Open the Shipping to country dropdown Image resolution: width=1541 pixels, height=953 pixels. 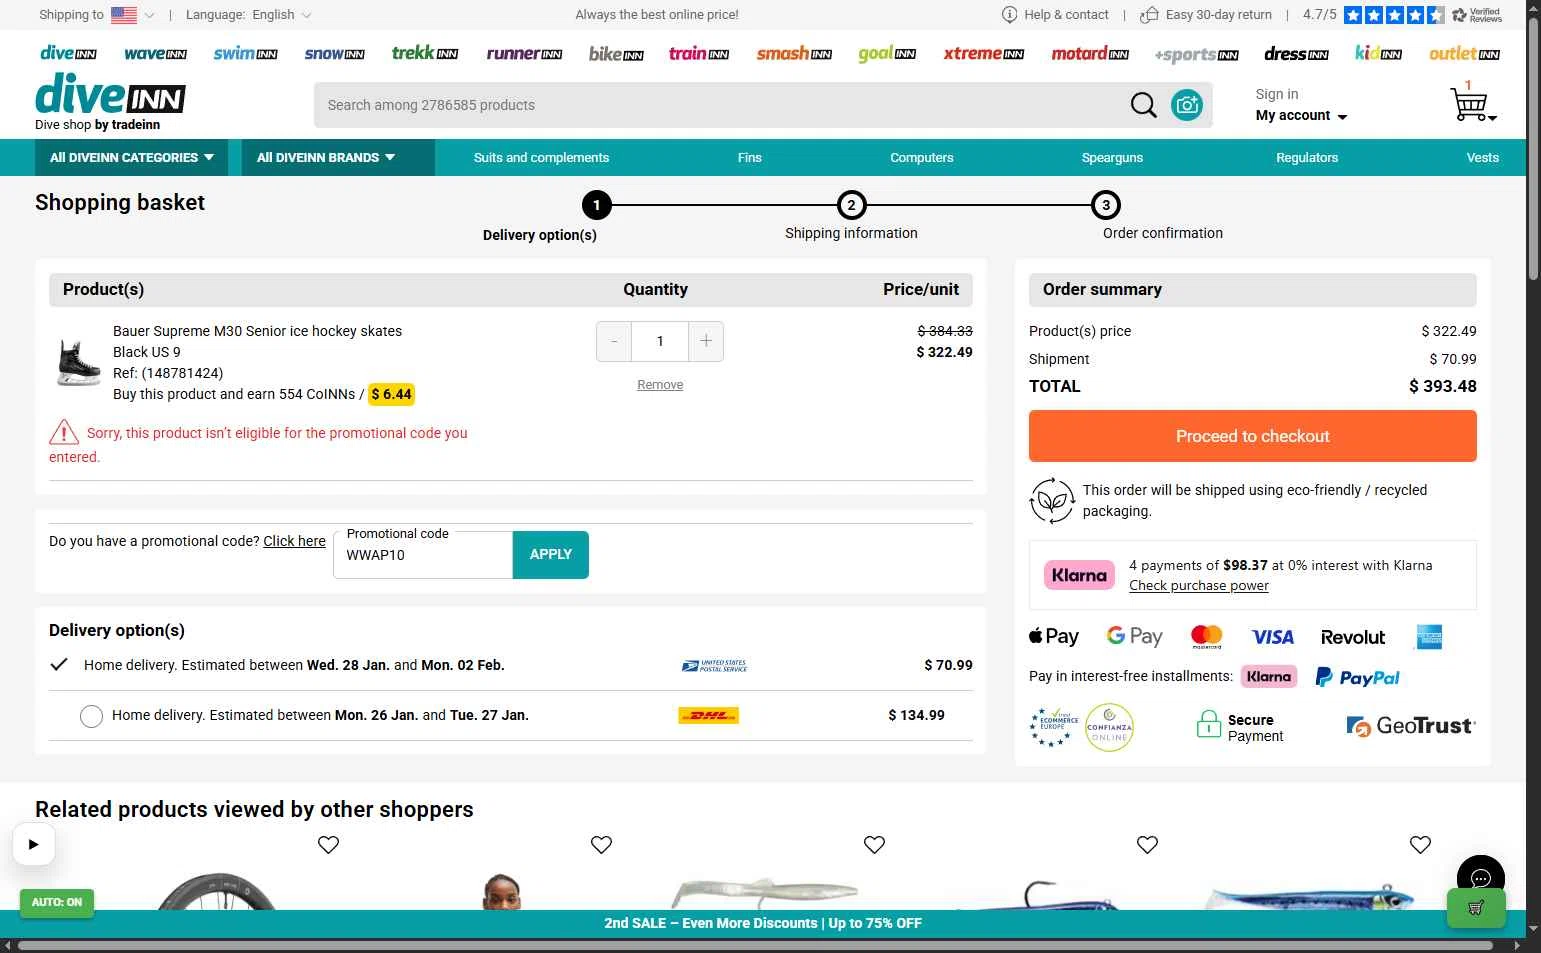[x=97, y=15]
